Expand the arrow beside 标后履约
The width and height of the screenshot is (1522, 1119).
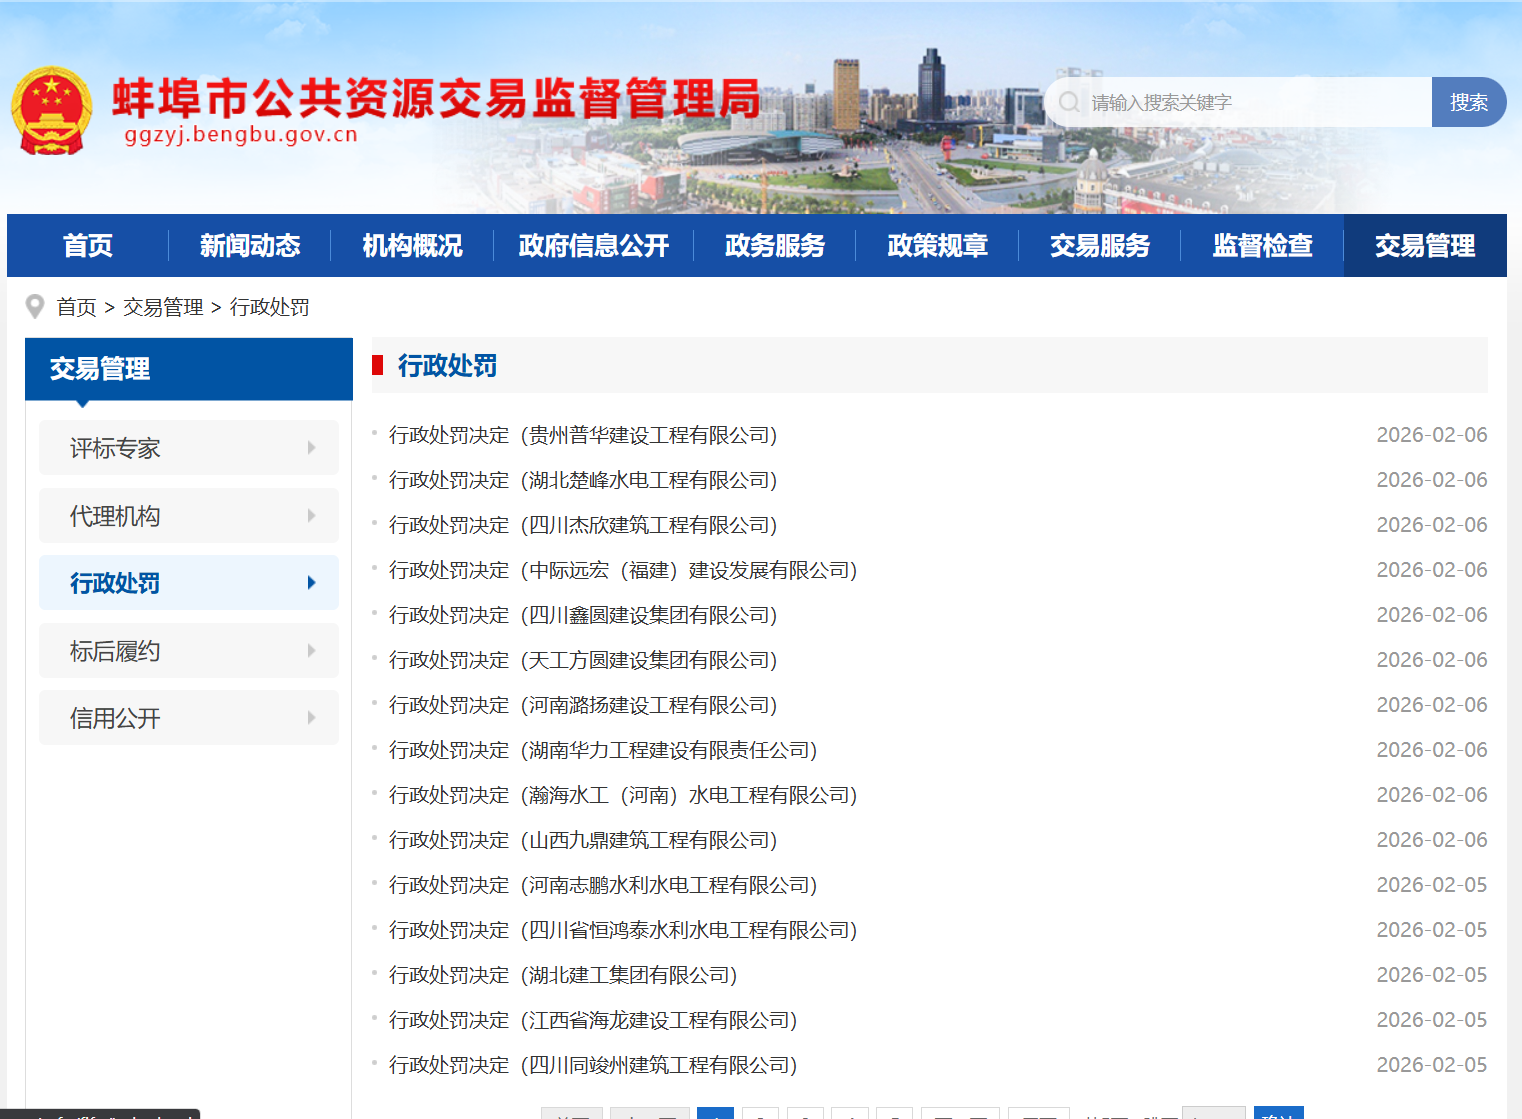[312, 651]
